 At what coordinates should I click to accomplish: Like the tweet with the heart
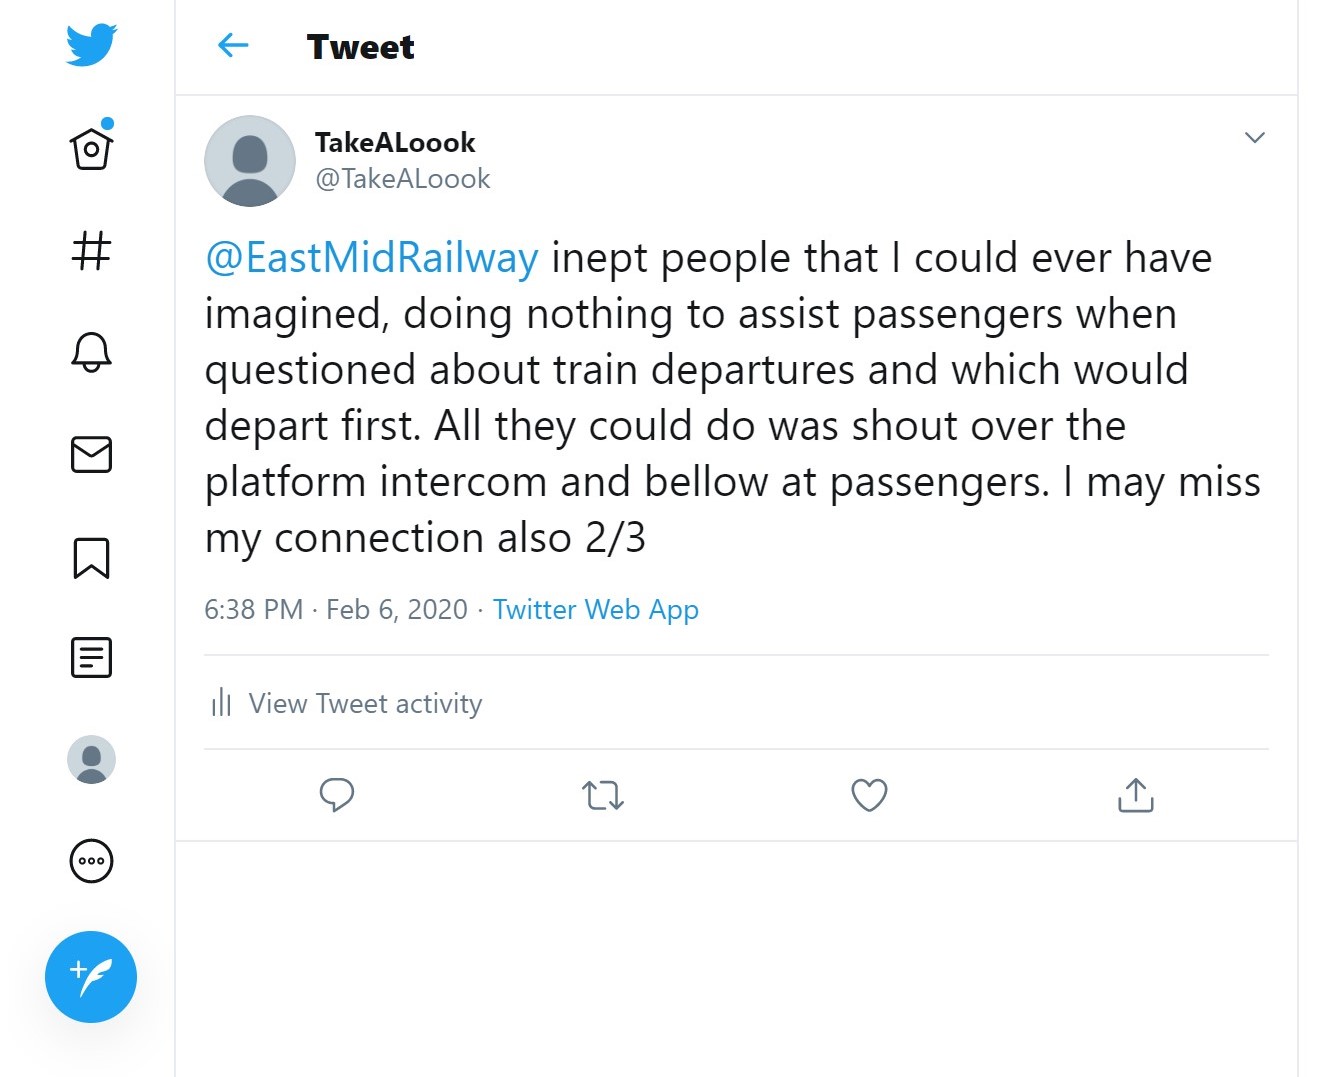[869, 795]
